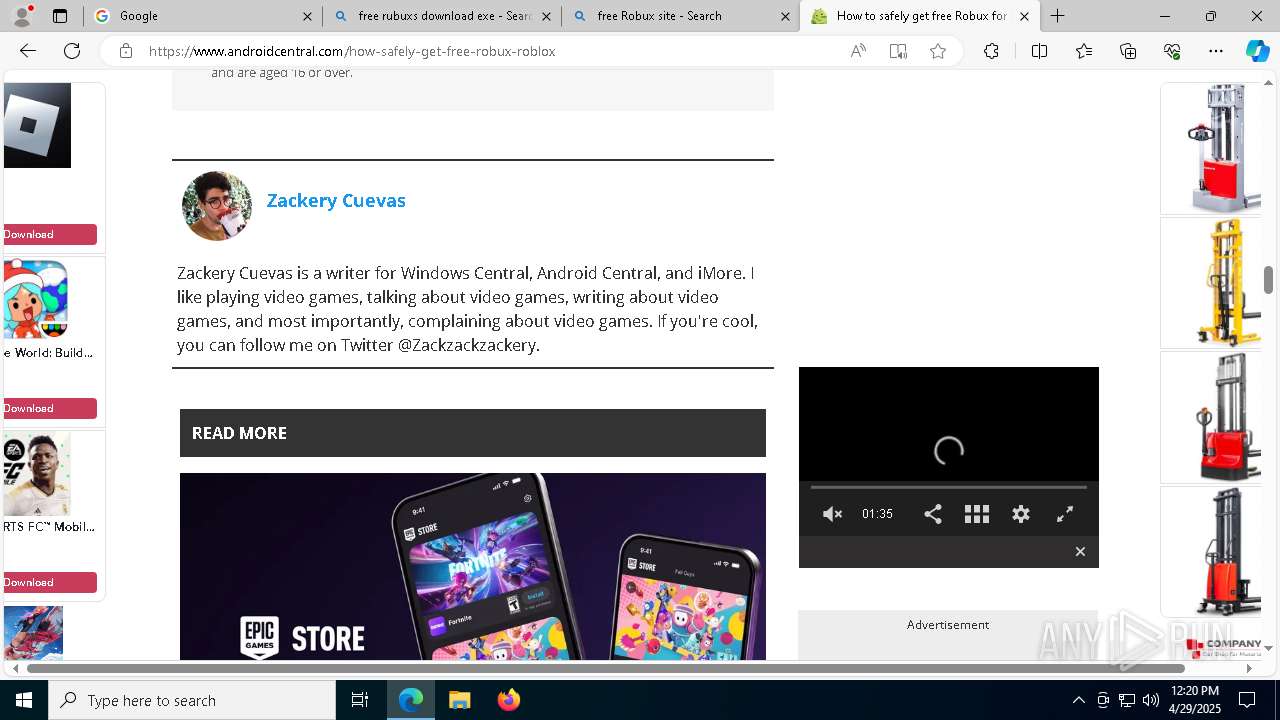Image resolution: width=1280 pixels, height=720 pixels.
Task: Click the horizontal scrollbar at page bottom
Action: 606,668
